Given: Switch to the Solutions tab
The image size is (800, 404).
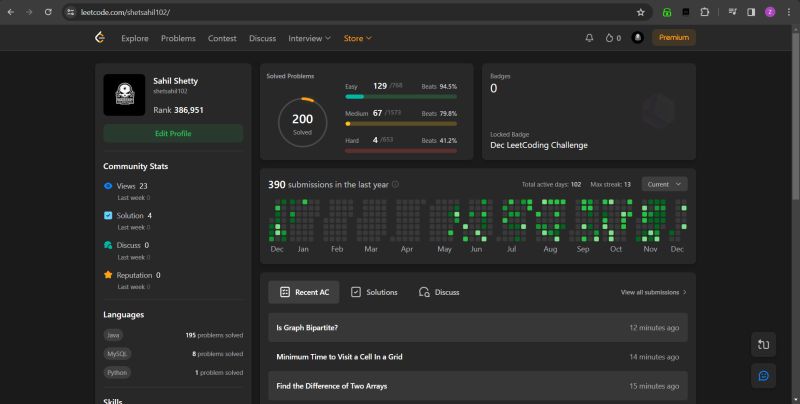Looking at the screenshot, I should tap(374, 292).
